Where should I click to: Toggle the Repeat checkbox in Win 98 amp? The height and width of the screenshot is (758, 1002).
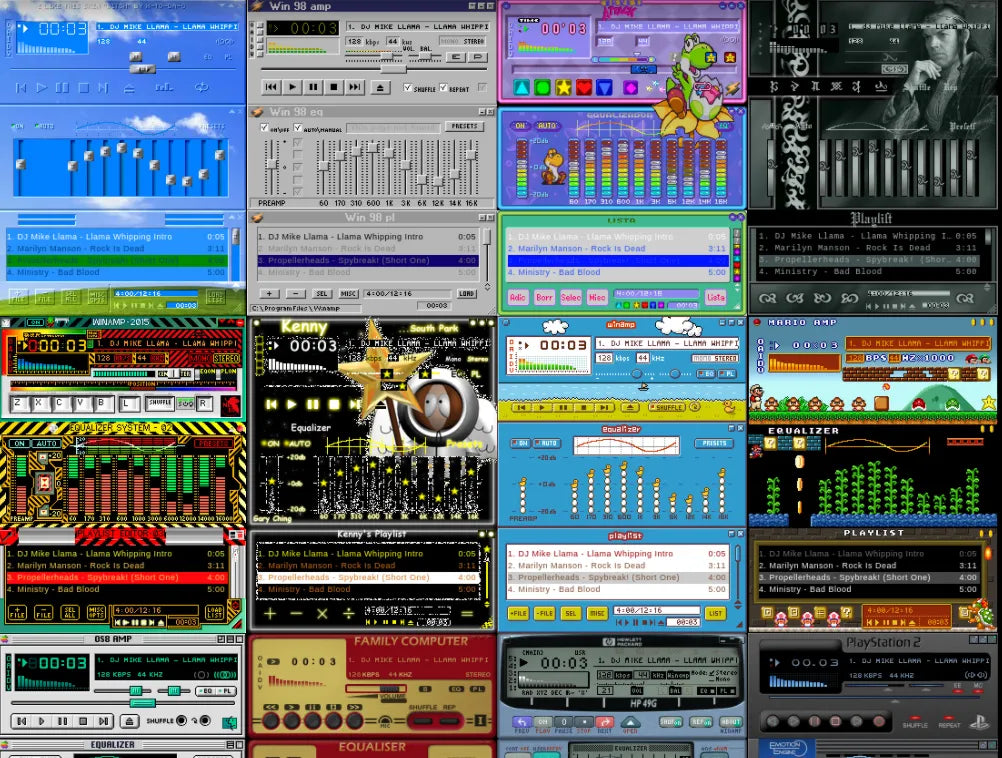pos(444,88)
